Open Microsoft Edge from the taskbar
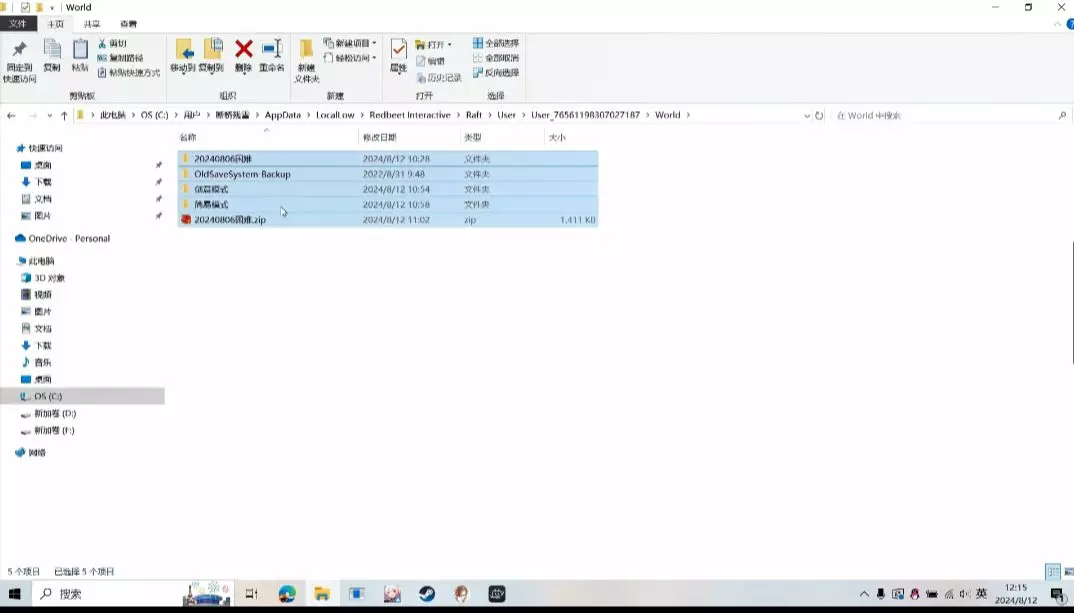Image resolution: width=1074 pixels, height=613 pixels. 287,594
